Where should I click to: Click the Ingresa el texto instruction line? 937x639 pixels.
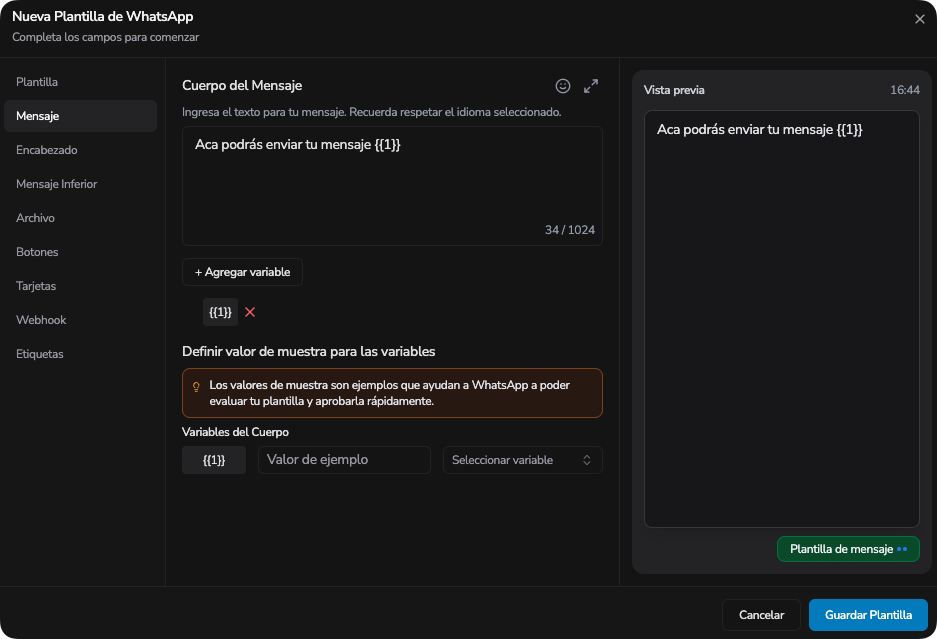pyautogui.click(x=372, y=112)
